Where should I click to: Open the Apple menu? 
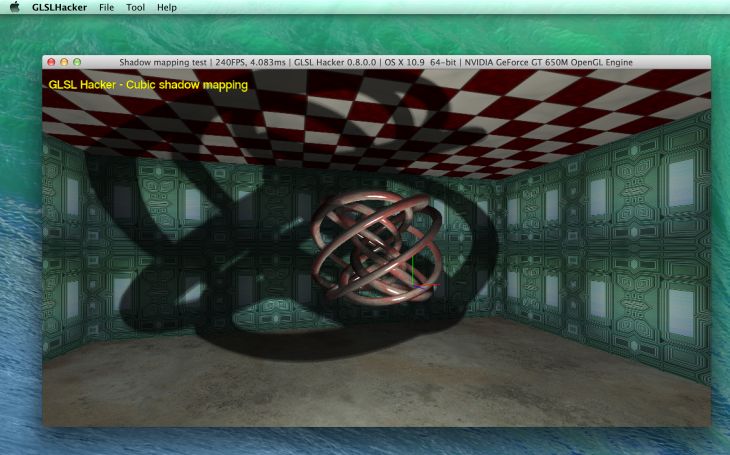15,7
